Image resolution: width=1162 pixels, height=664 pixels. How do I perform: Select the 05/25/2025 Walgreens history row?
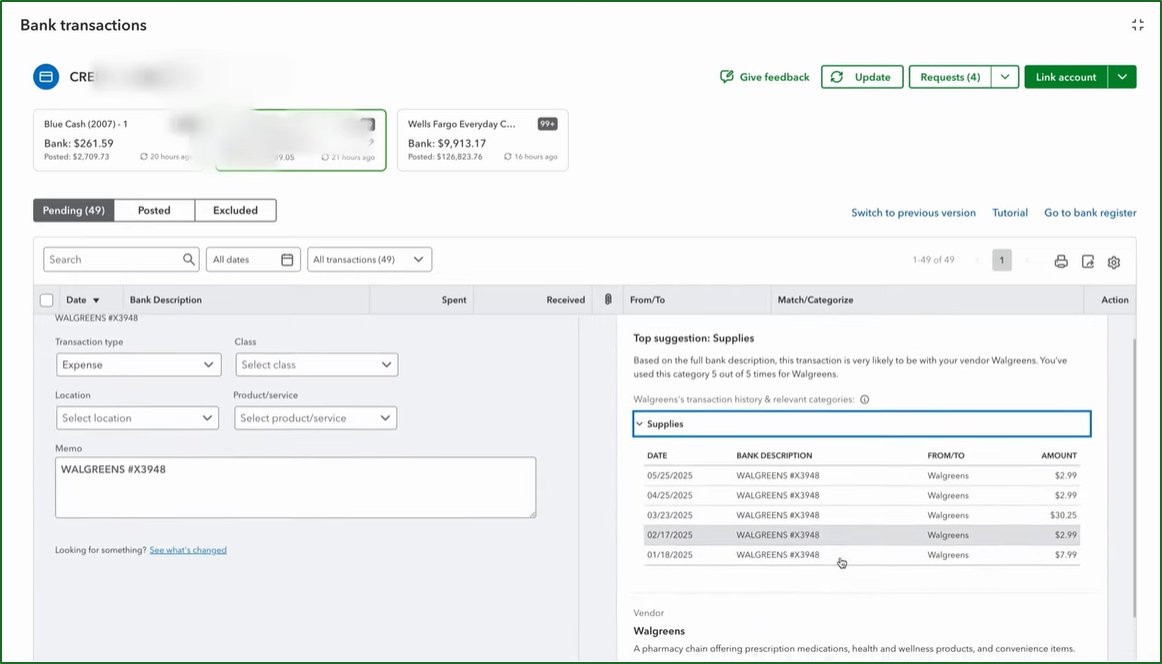(862, 476)
